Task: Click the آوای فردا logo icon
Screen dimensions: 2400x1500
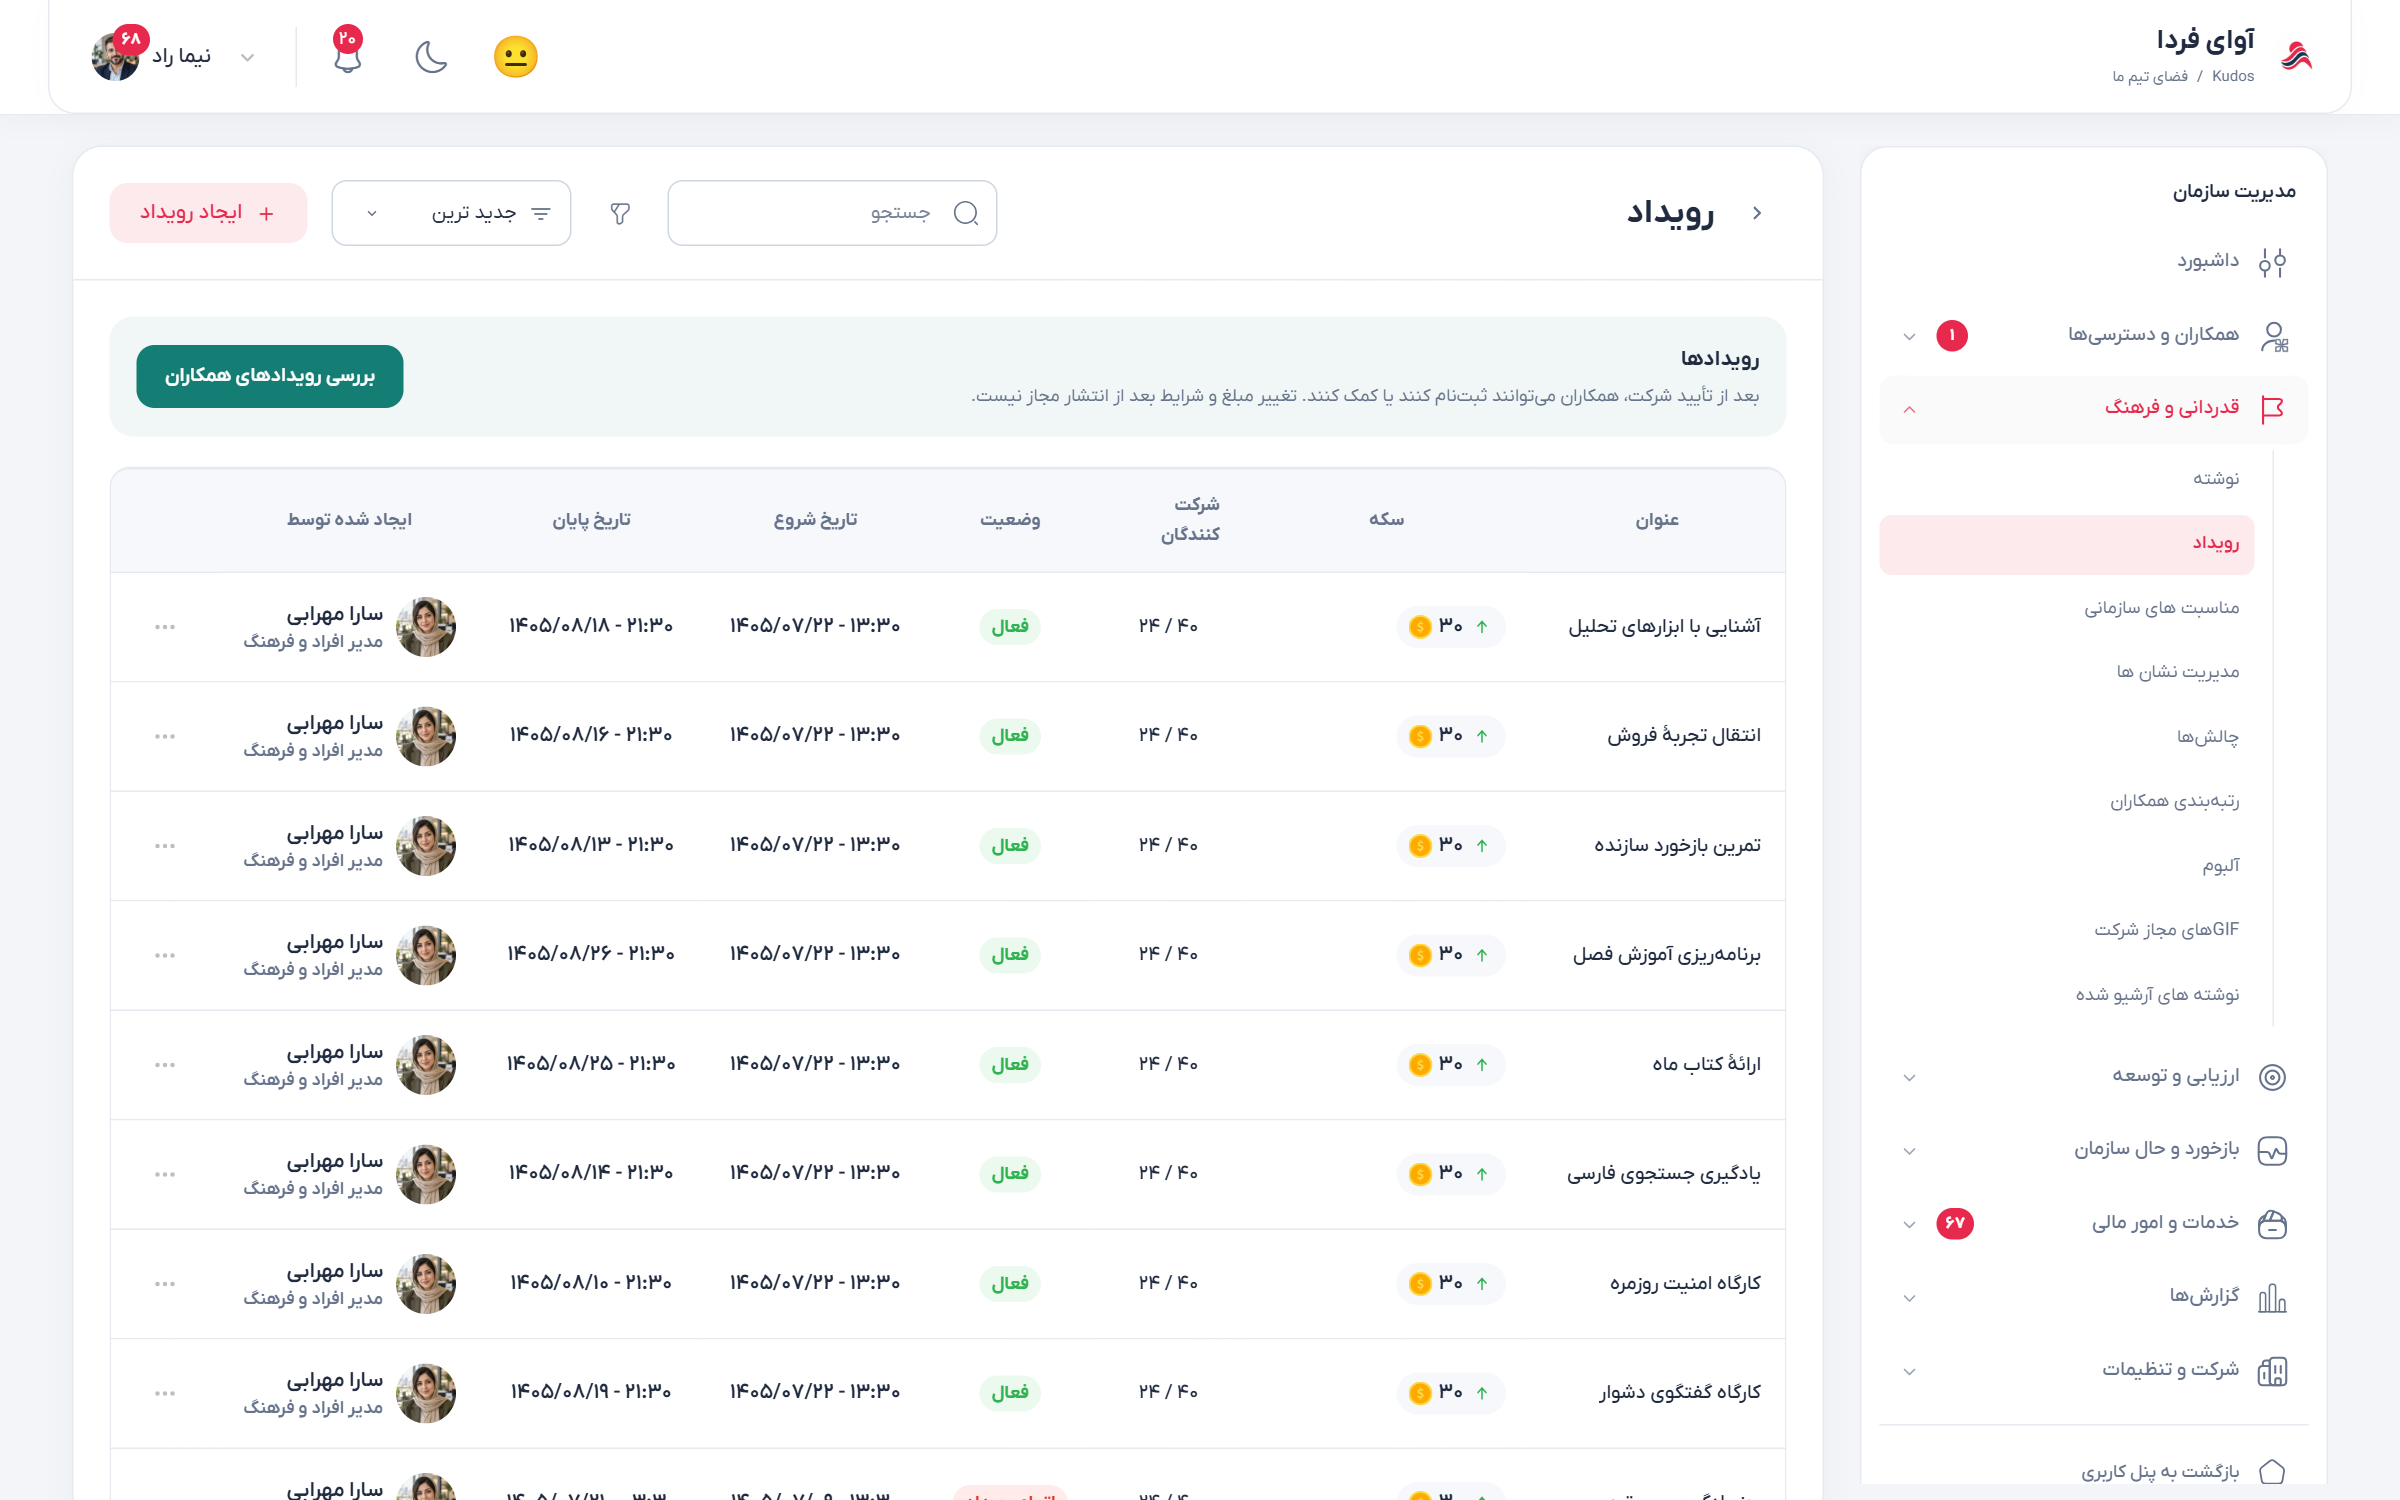Action: (x=2297, y=57)
